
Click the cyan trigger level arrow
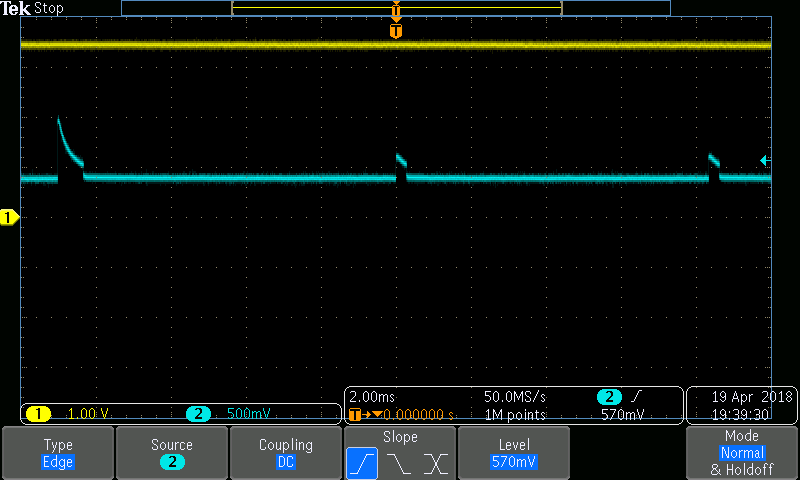pos(765,160)
